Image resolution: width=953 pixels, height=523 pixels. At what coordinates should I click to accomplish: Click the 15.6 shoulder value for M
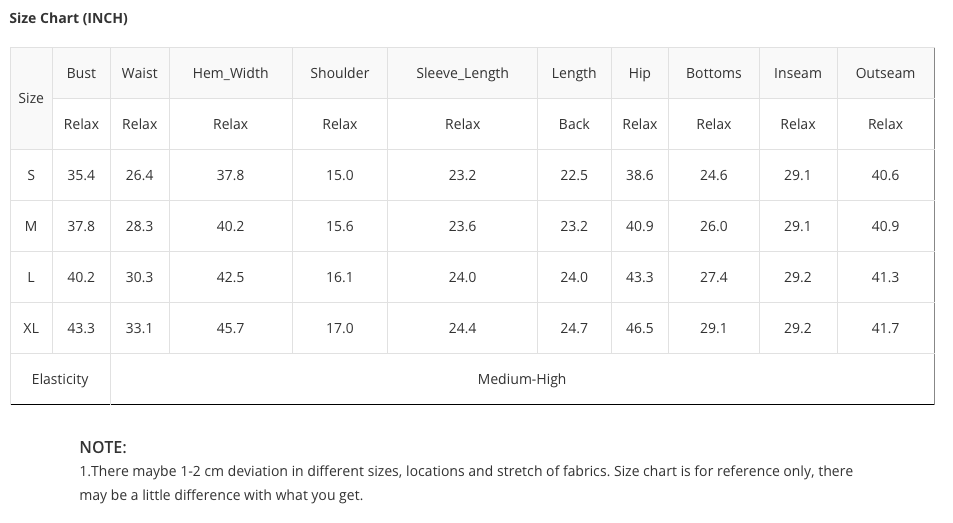click(339, 226)
